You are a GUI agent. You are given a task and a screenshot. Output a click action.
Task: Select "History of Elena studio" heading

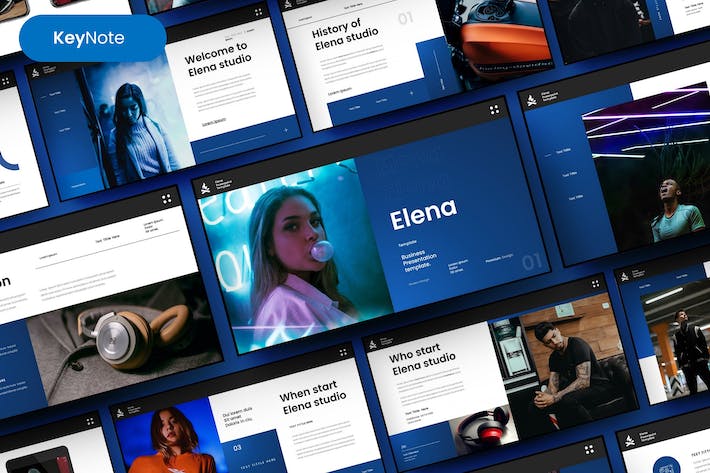click(x=343, y=37)
